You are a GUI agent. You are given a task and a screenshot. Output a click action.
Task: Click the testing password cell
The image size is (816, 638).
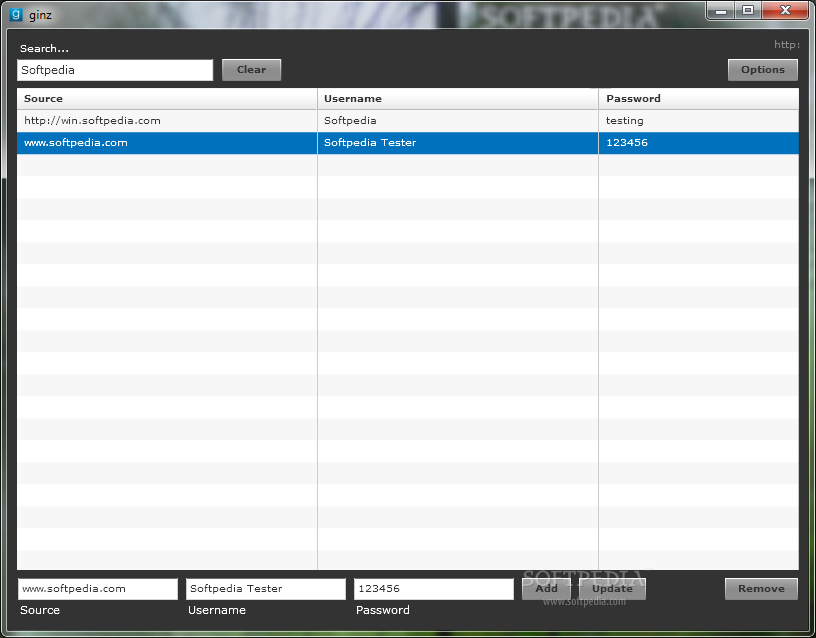(x=699, y=121)
